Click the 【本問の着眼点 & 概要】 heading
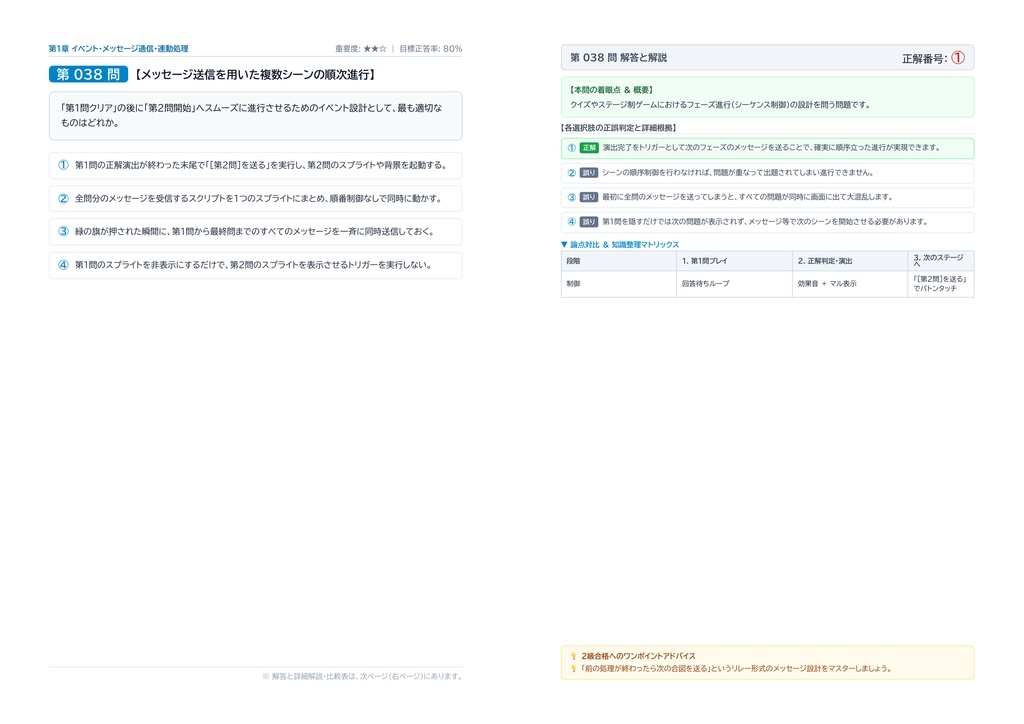Image resolution: width=1024 pixels, height=724 pixels. click(611, 90)
